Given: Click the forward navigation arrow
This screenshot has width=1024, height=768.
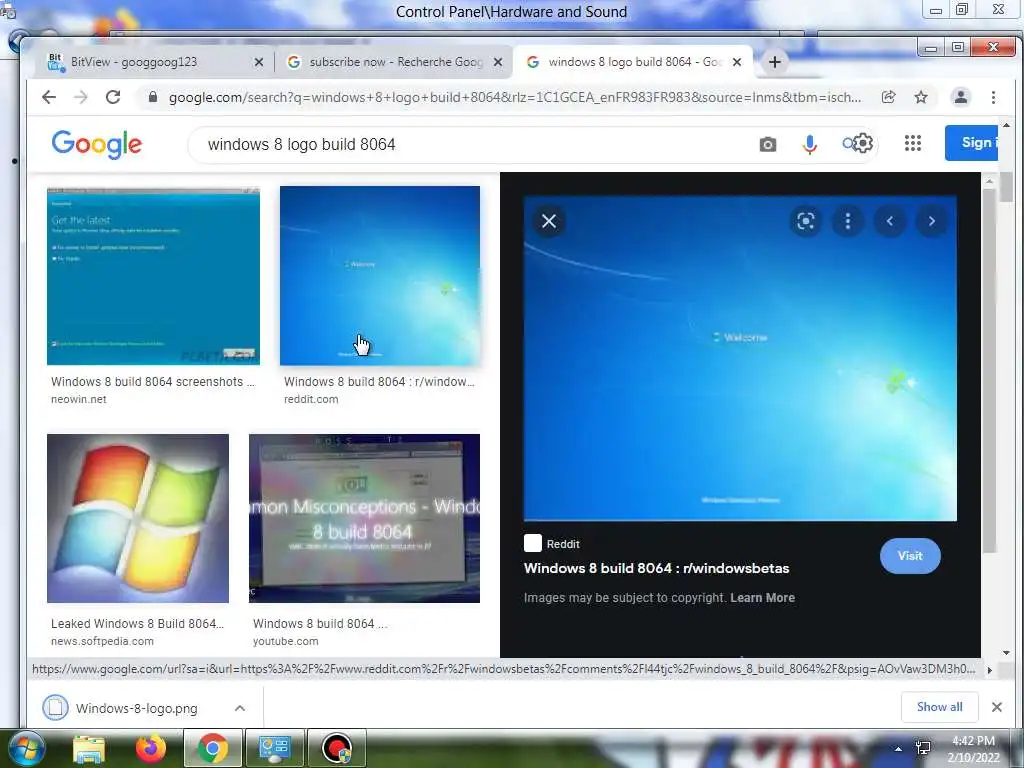Looking at the screenshot, I should 80,97.
